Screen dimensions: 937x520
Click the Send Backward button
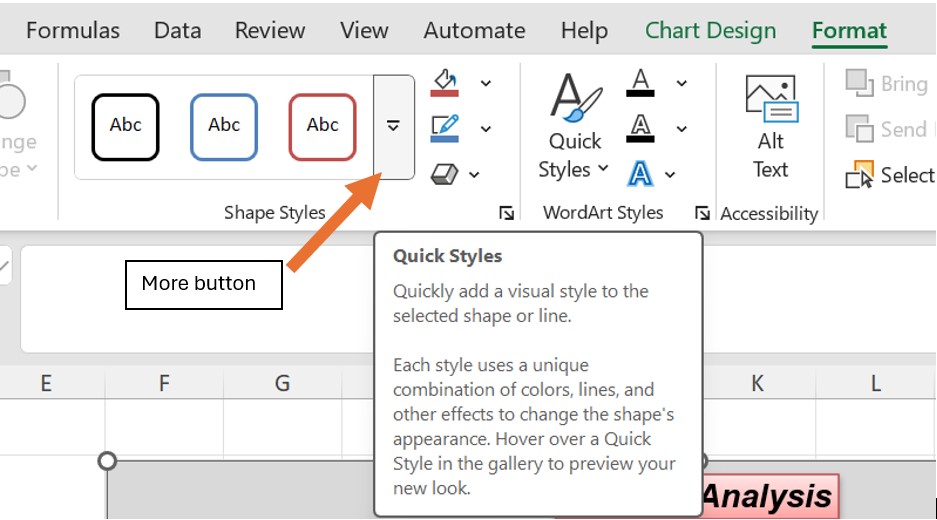pos(887,129)
